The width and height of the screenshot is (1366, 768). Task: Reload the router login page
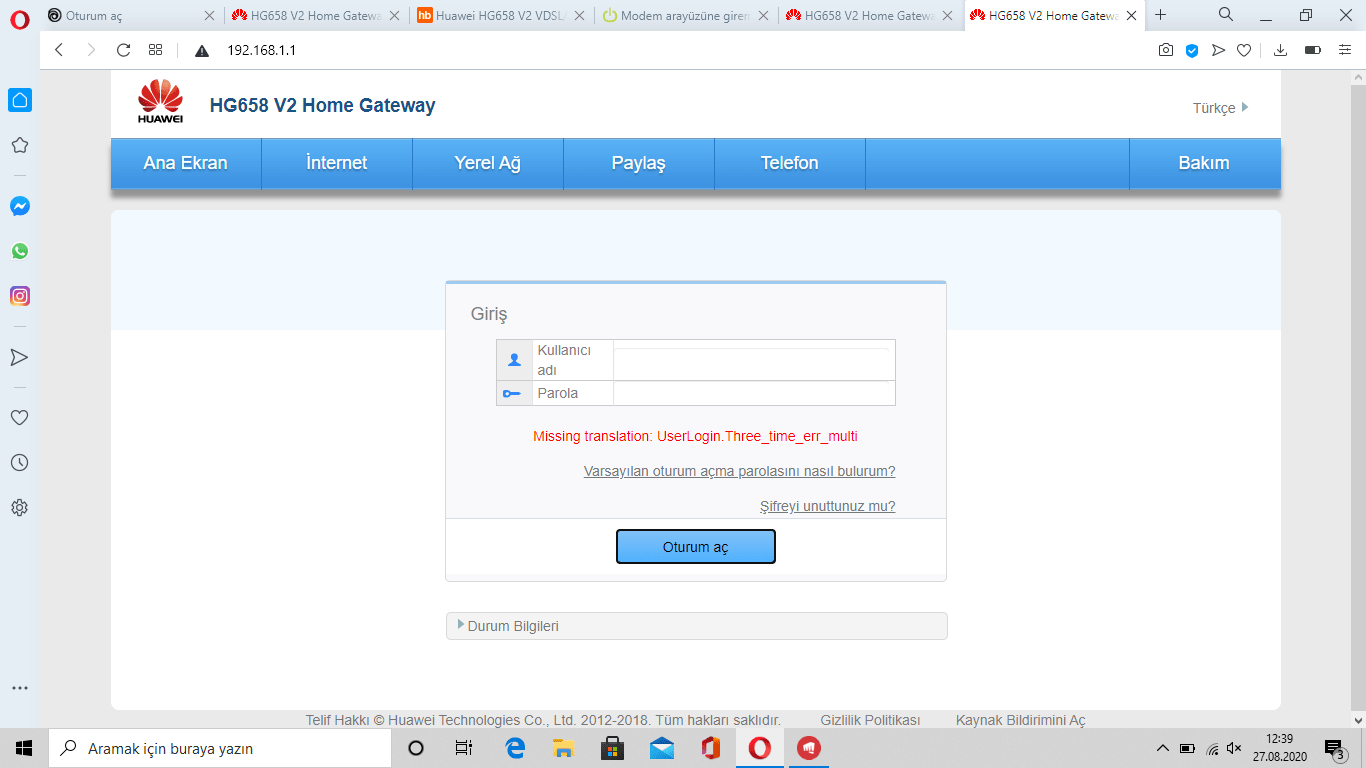tap(124, 50)
